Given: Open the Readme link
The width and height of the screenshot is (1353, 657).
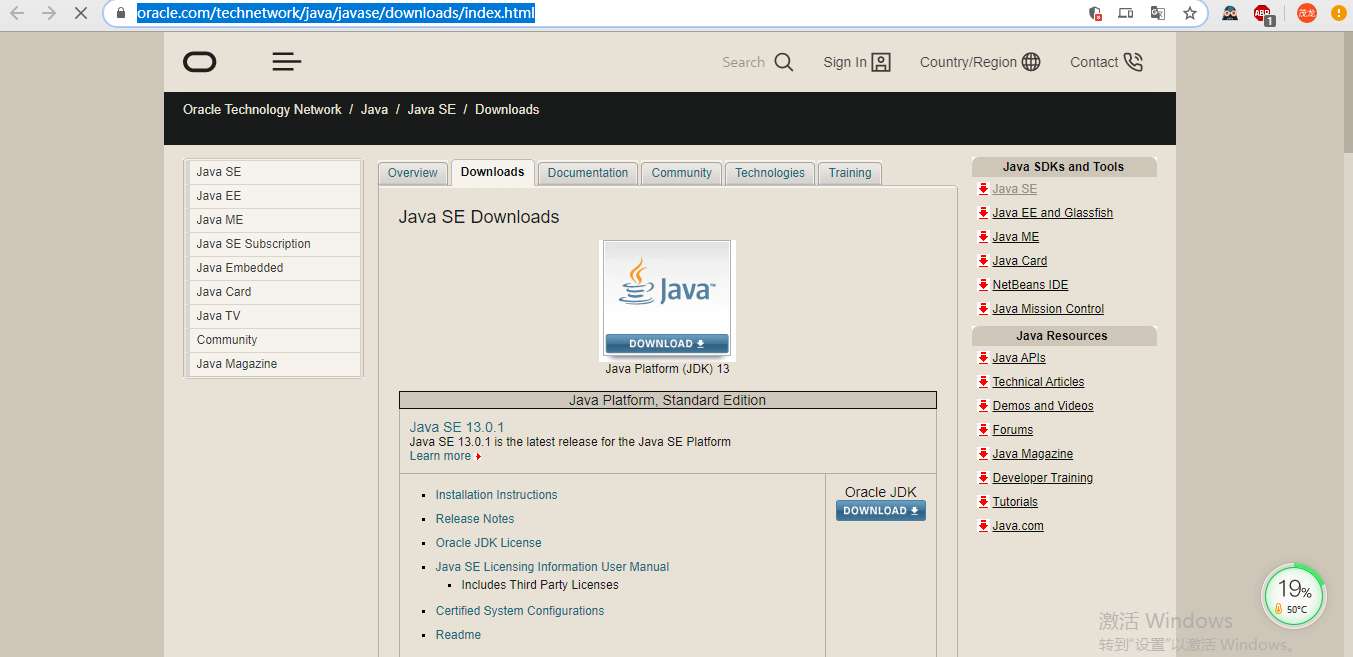Looking at the screenshot, I should coord(458,635).
